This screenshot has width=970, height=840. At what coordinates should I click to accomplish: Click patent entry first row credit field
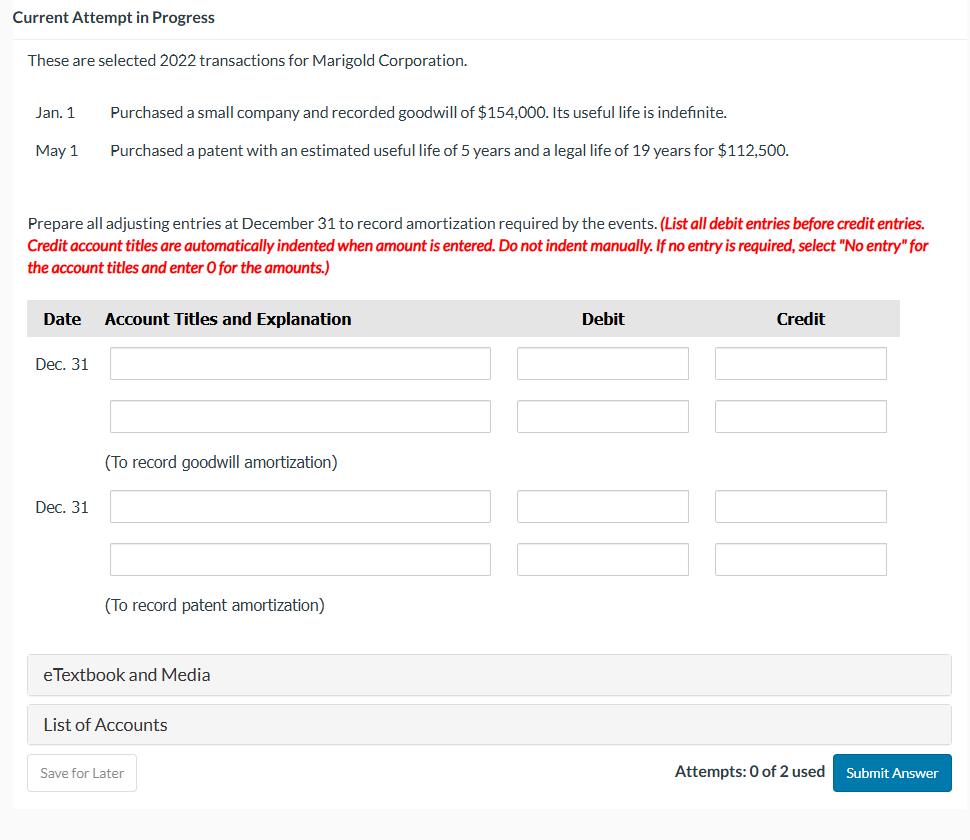tap(801, 507)
